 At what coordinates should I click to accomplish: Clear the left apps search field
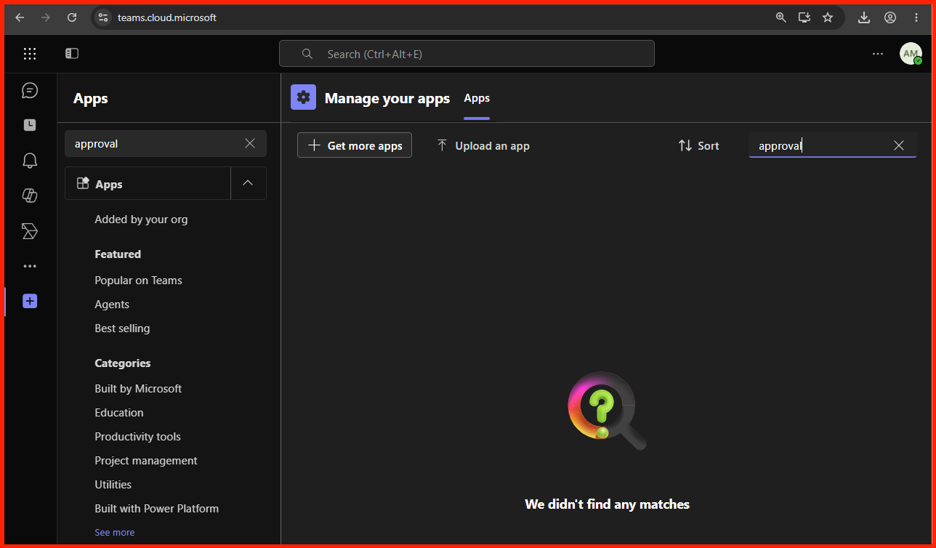click(x=250, y=143)
